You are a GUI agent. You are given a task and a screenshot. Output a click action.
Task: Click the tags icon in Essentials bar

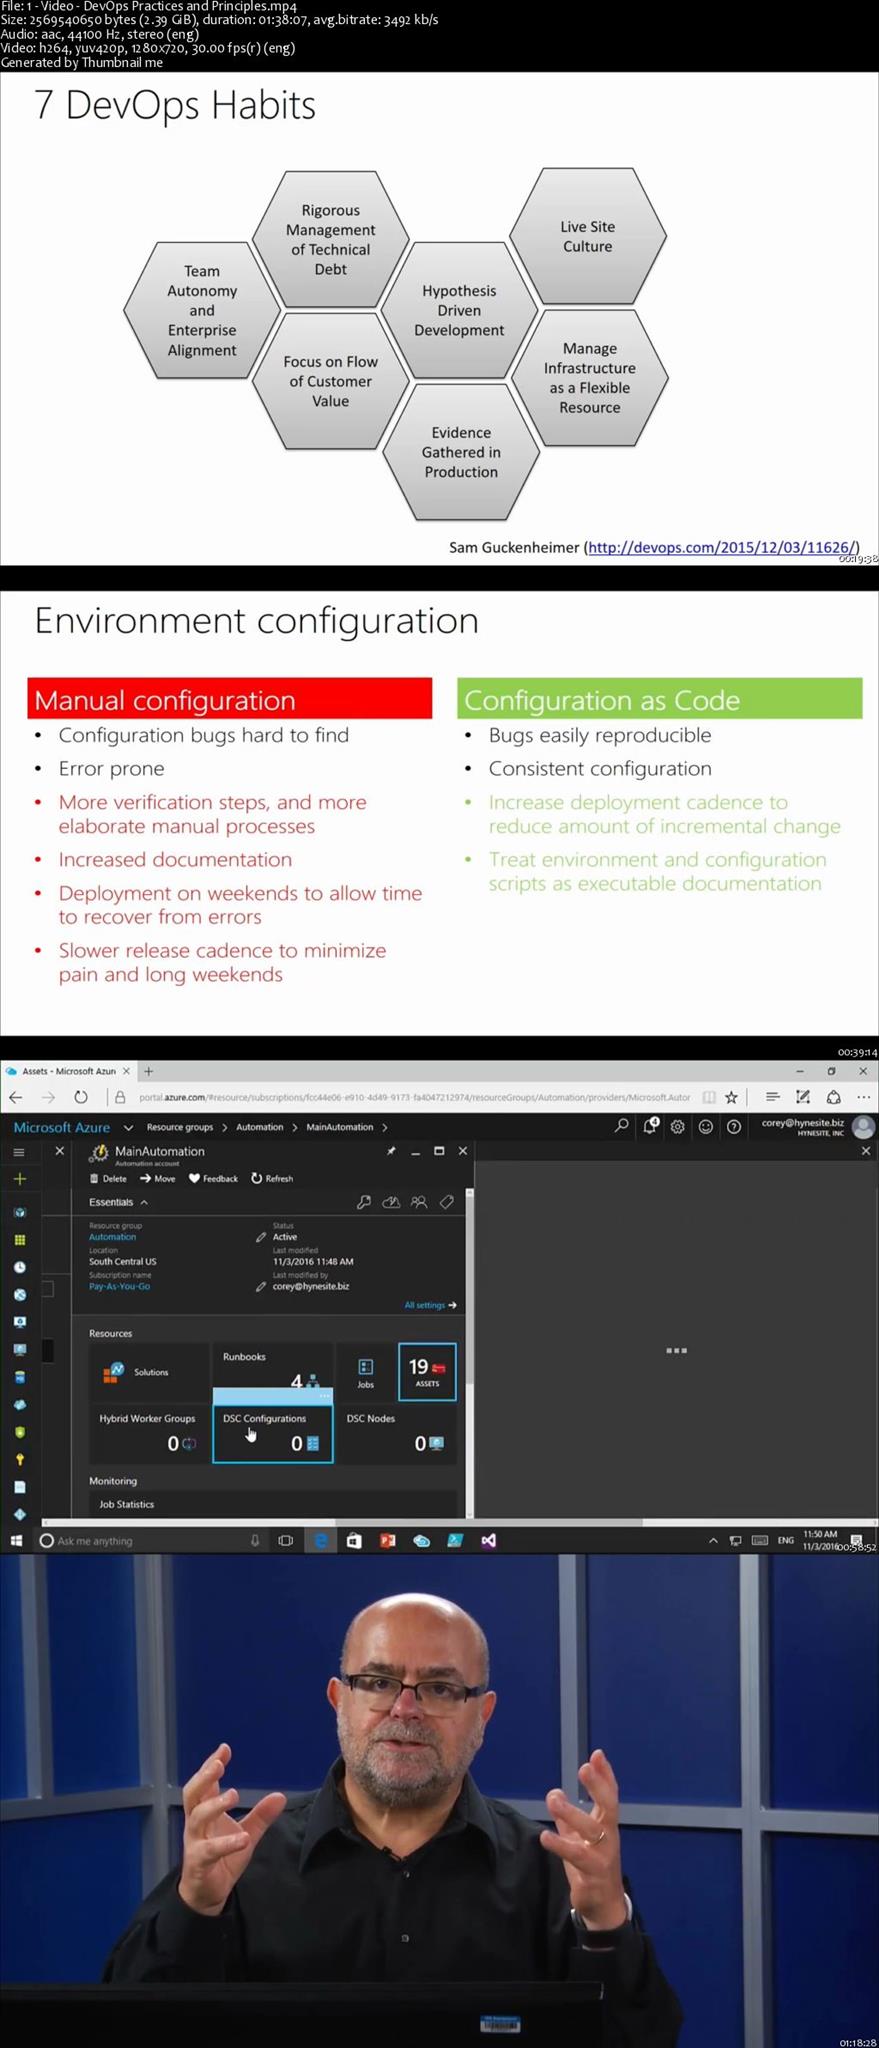tap(447, 1202)
